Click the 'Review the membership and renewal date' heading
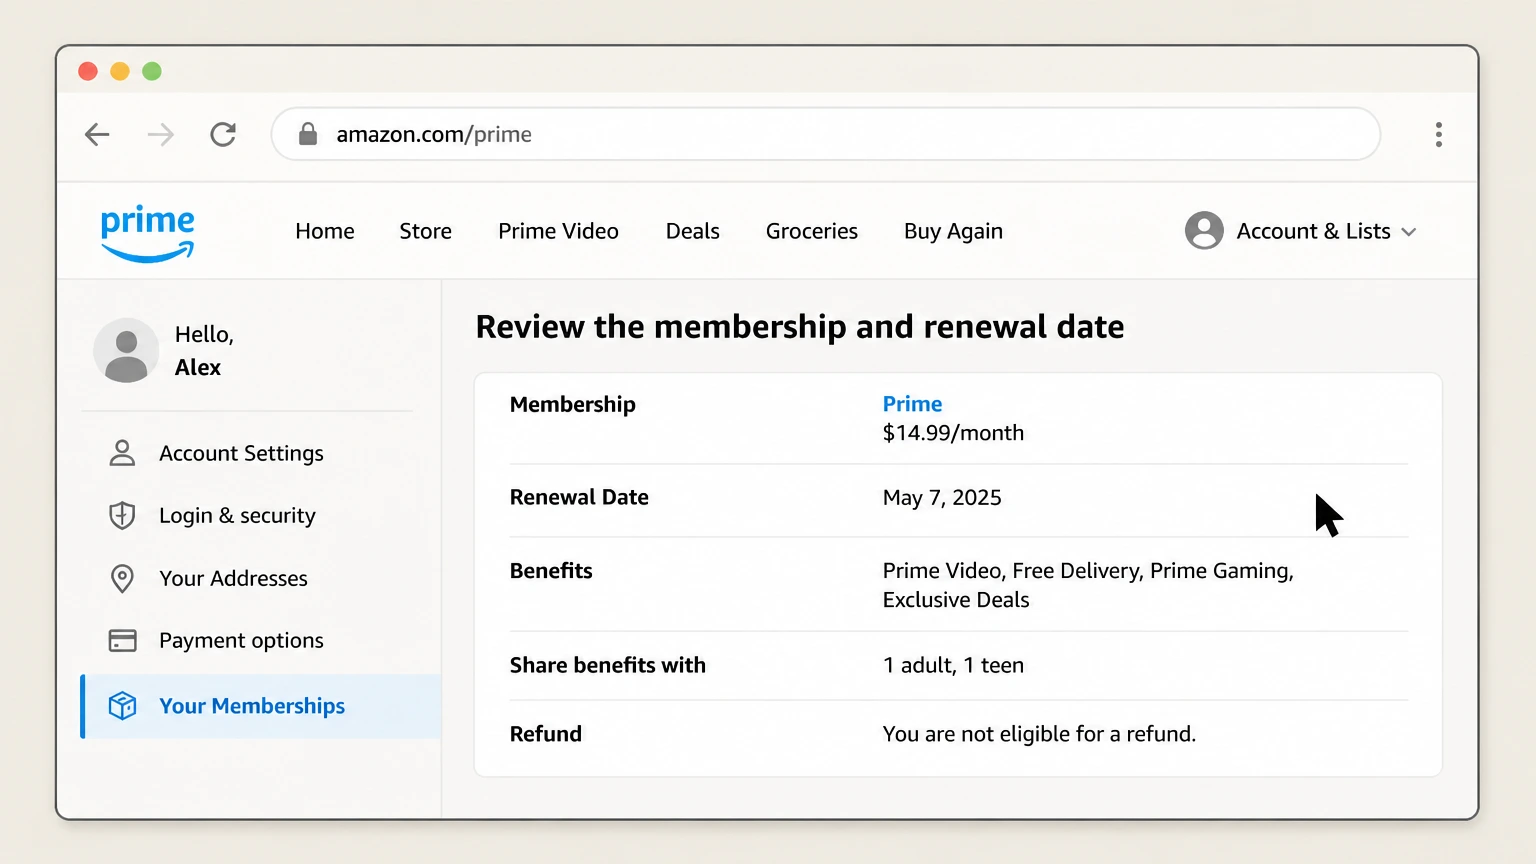The width and height of the screenshot is (1536, 864). (800, 327)
